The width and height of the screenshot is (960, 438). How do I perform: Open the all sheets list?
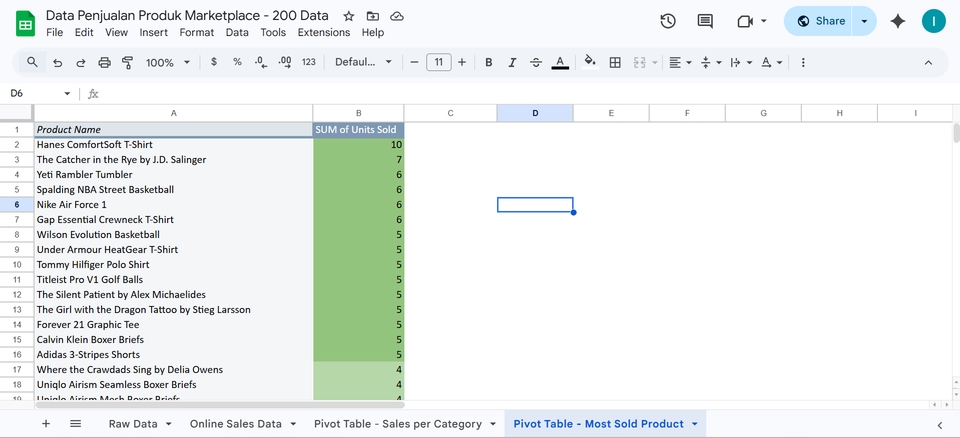point(75,424)
